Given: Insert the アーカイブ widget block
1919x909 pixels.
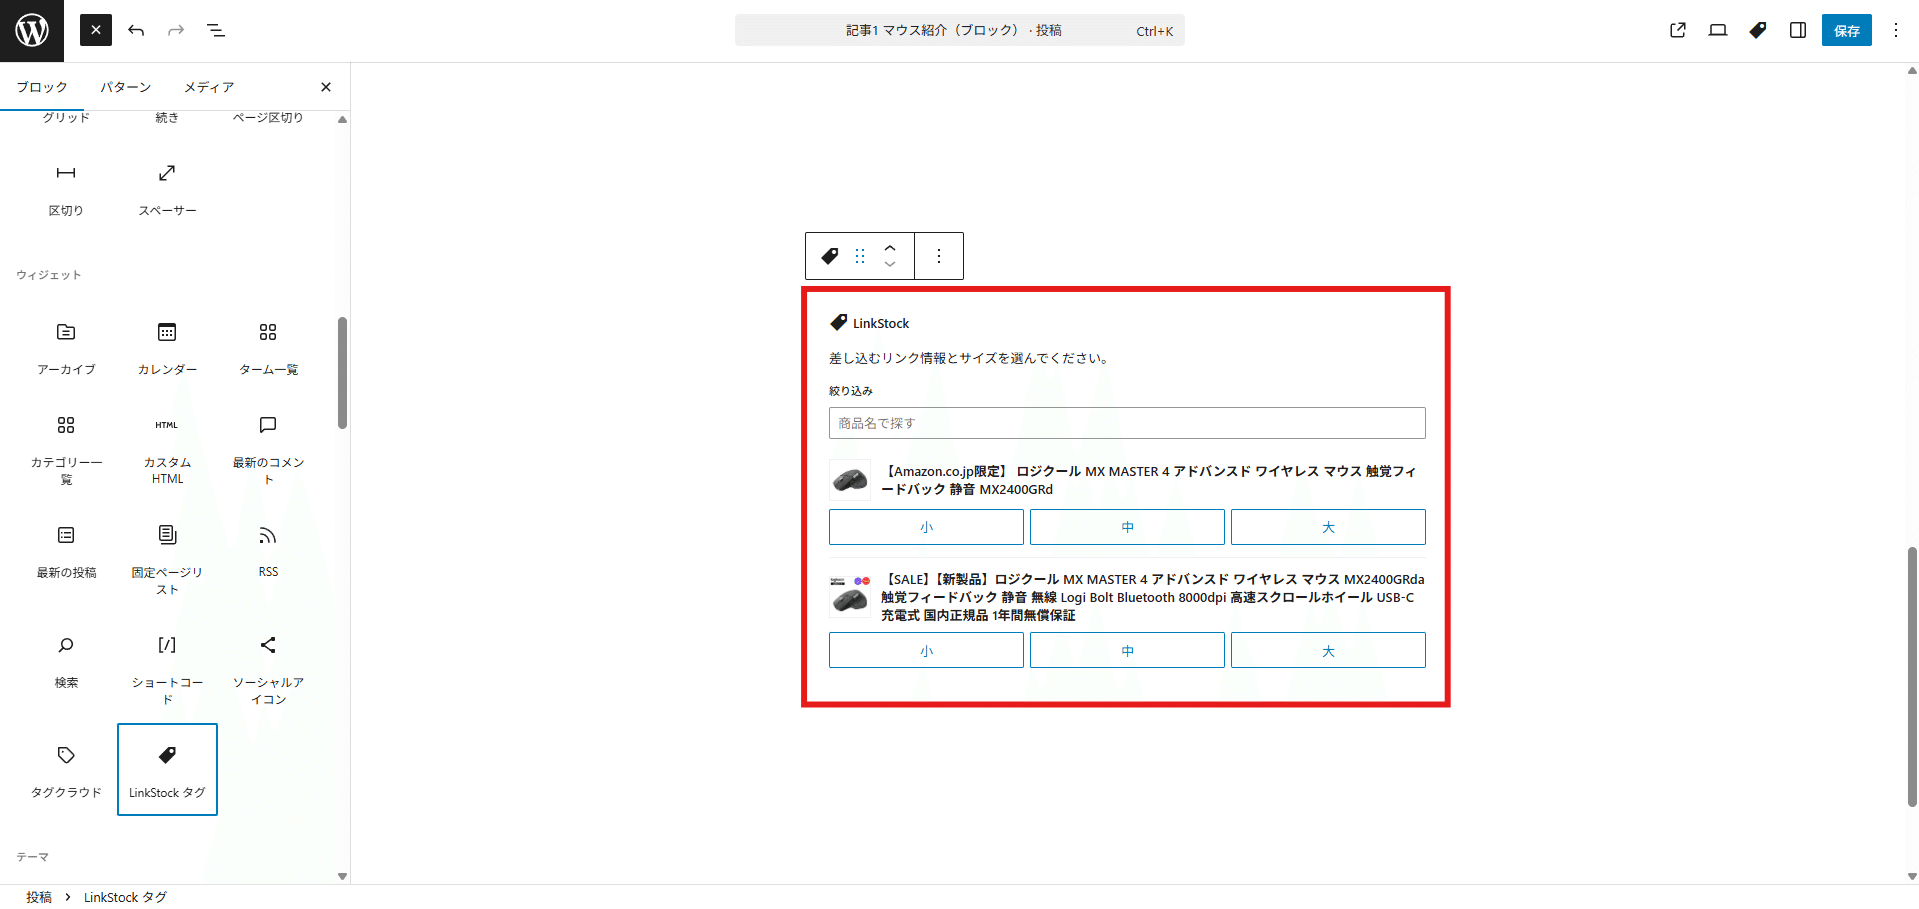Looking at the screenshot, I should coord(66,349).
